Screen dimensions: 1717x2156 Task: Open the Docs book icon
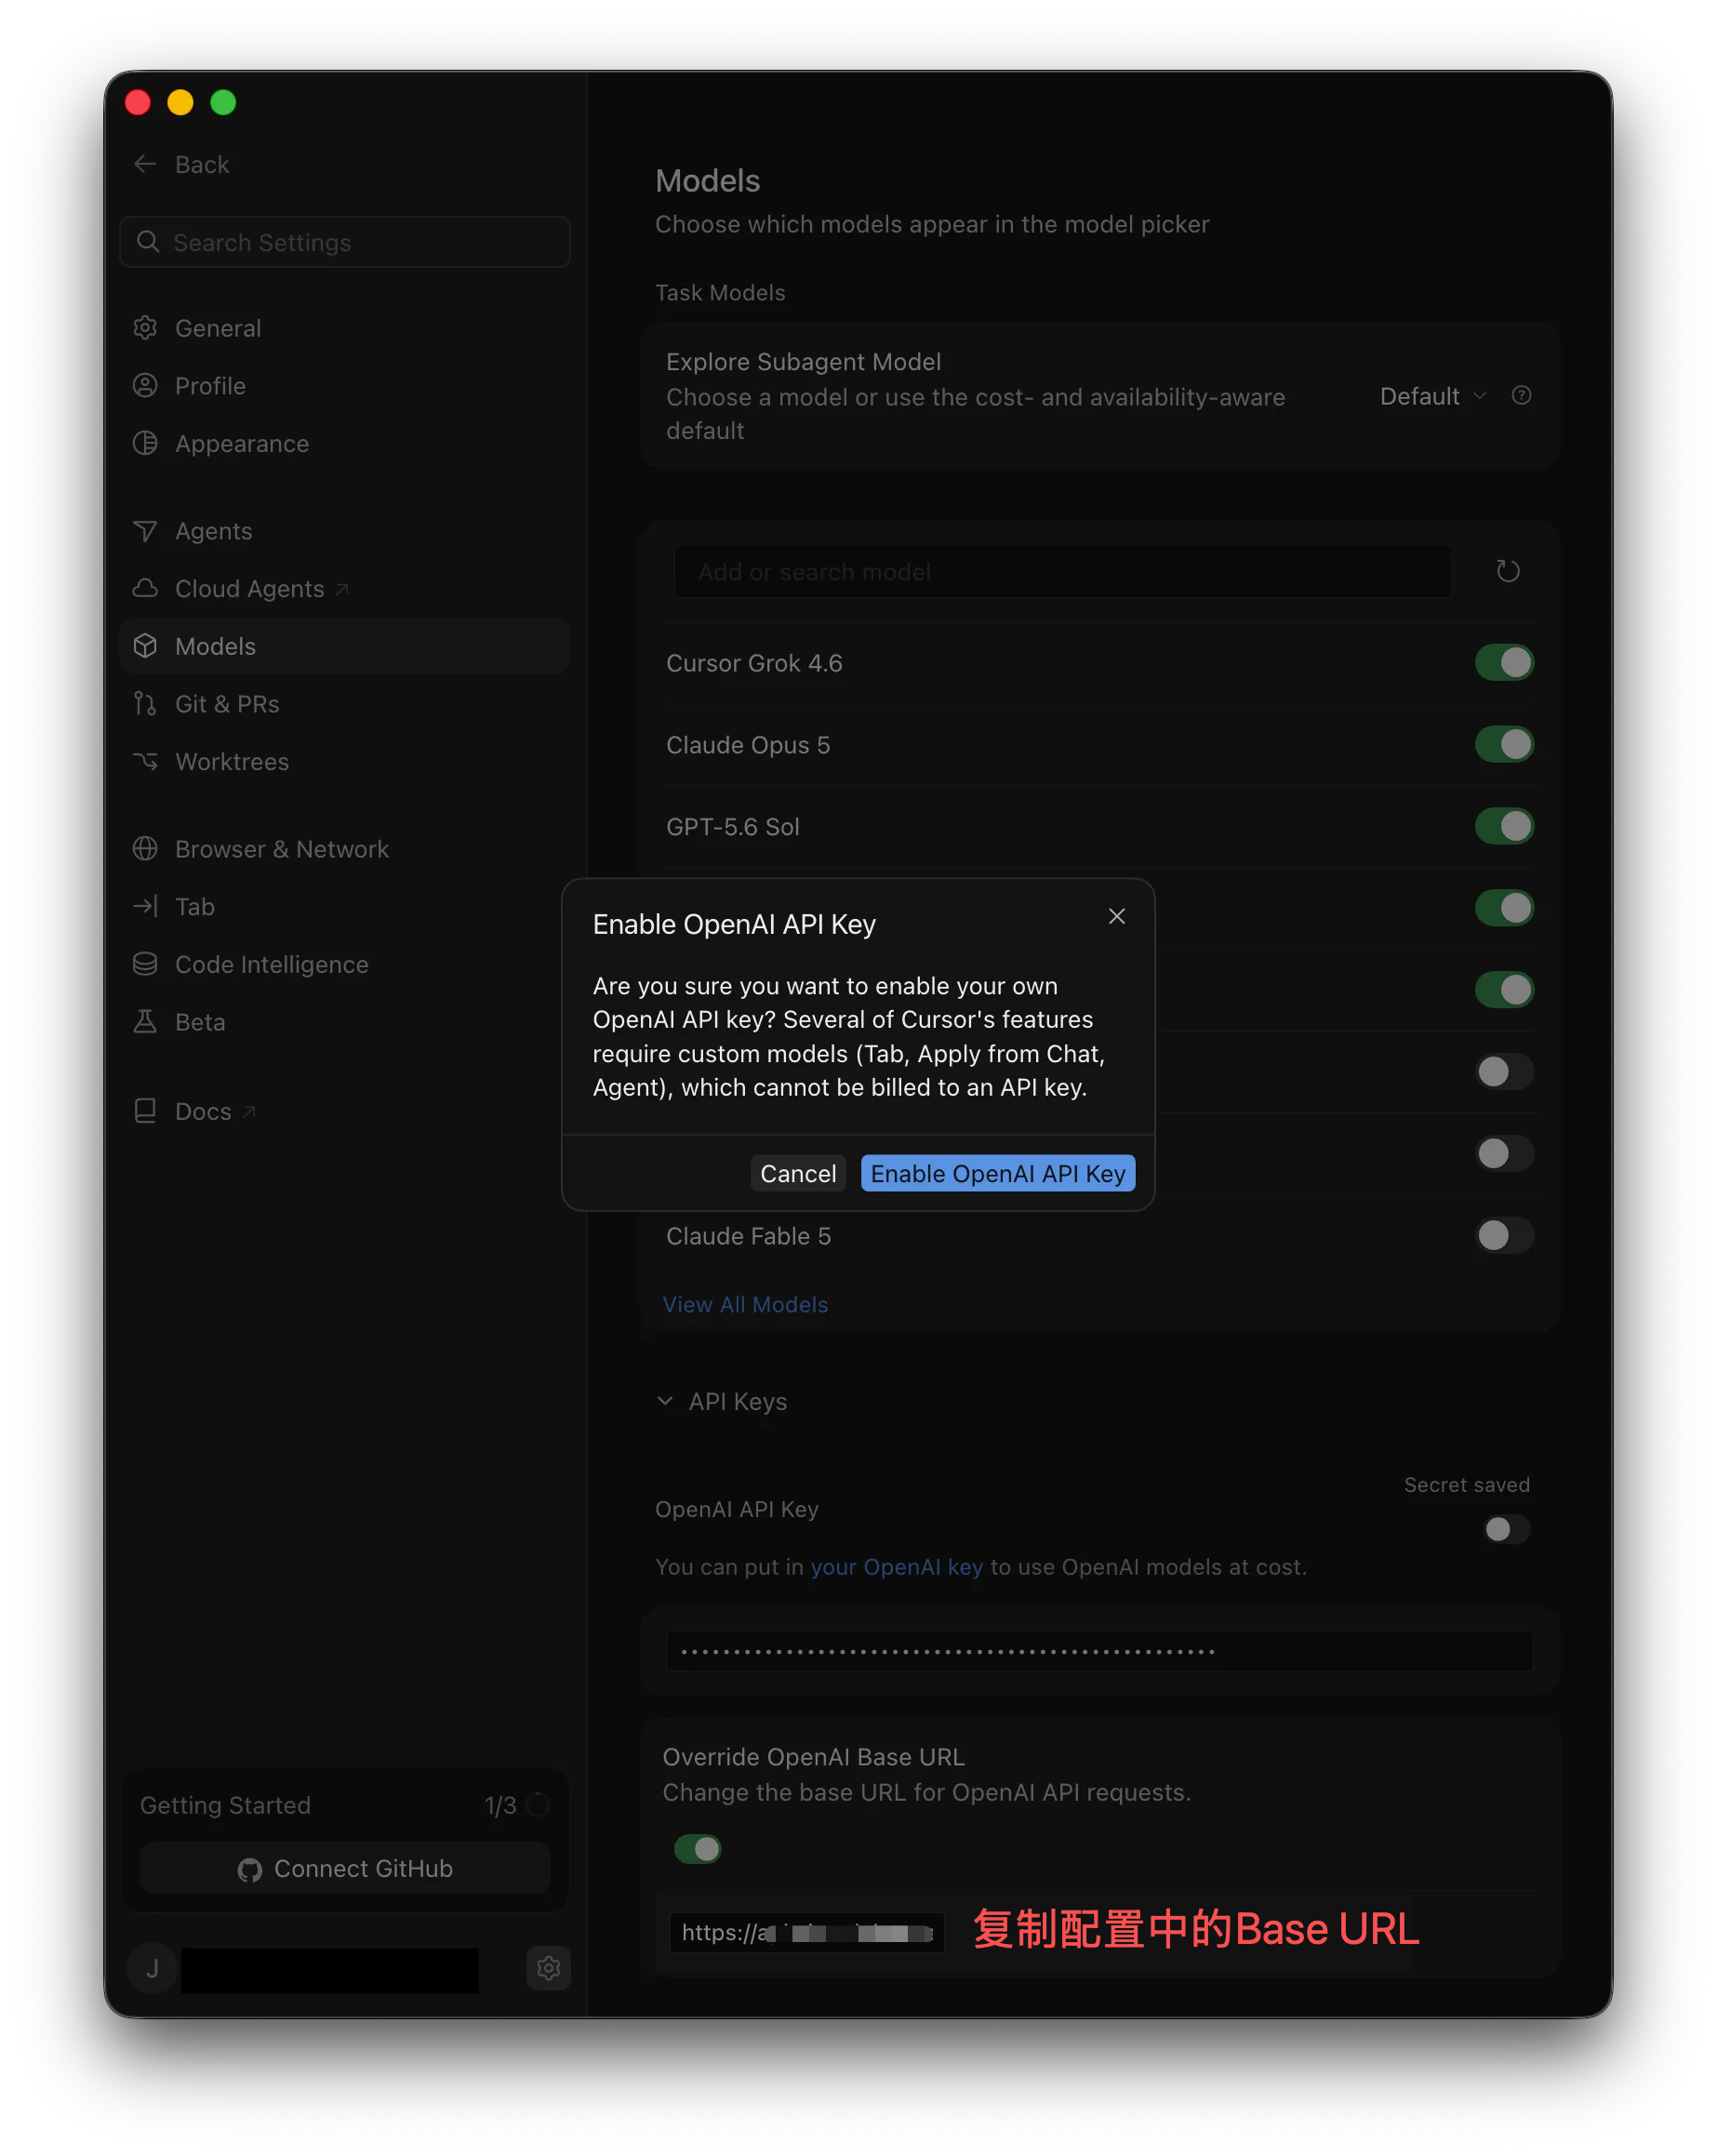[x=145, y=1111]
